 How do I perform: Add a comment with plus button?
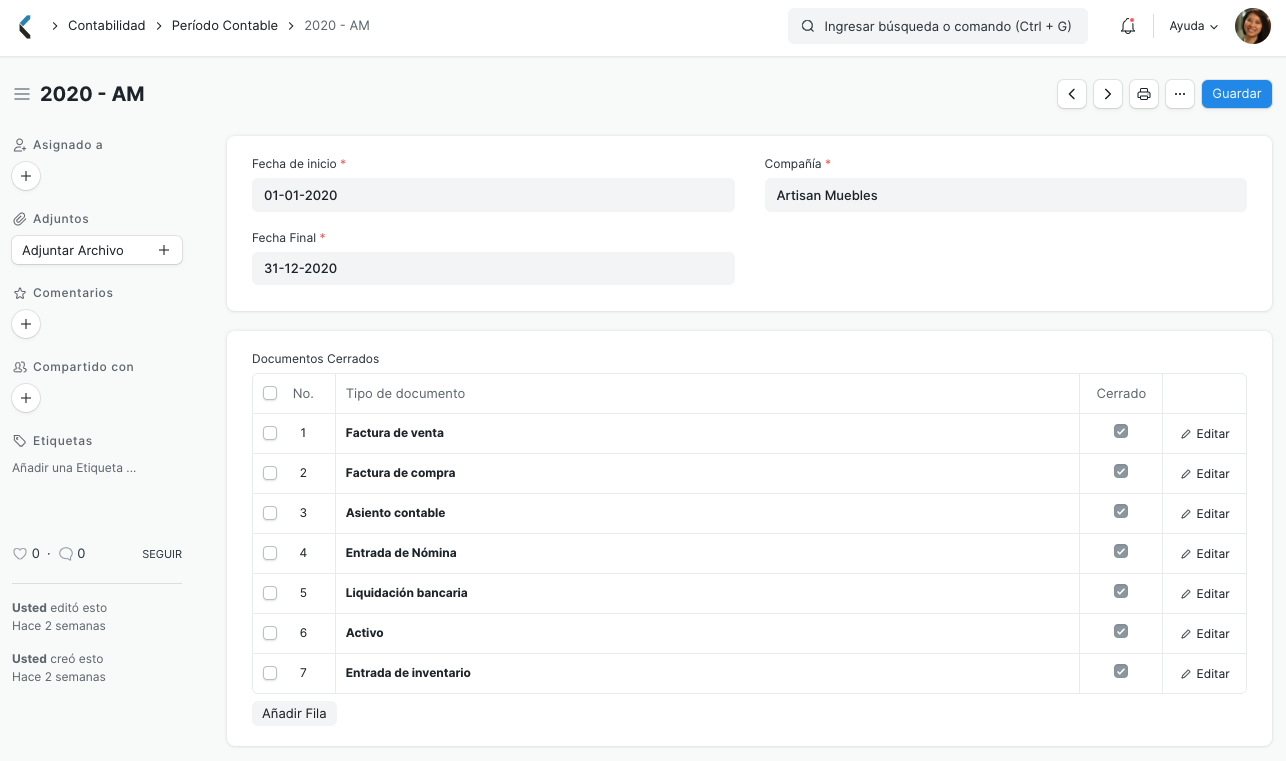pos(26,324)
